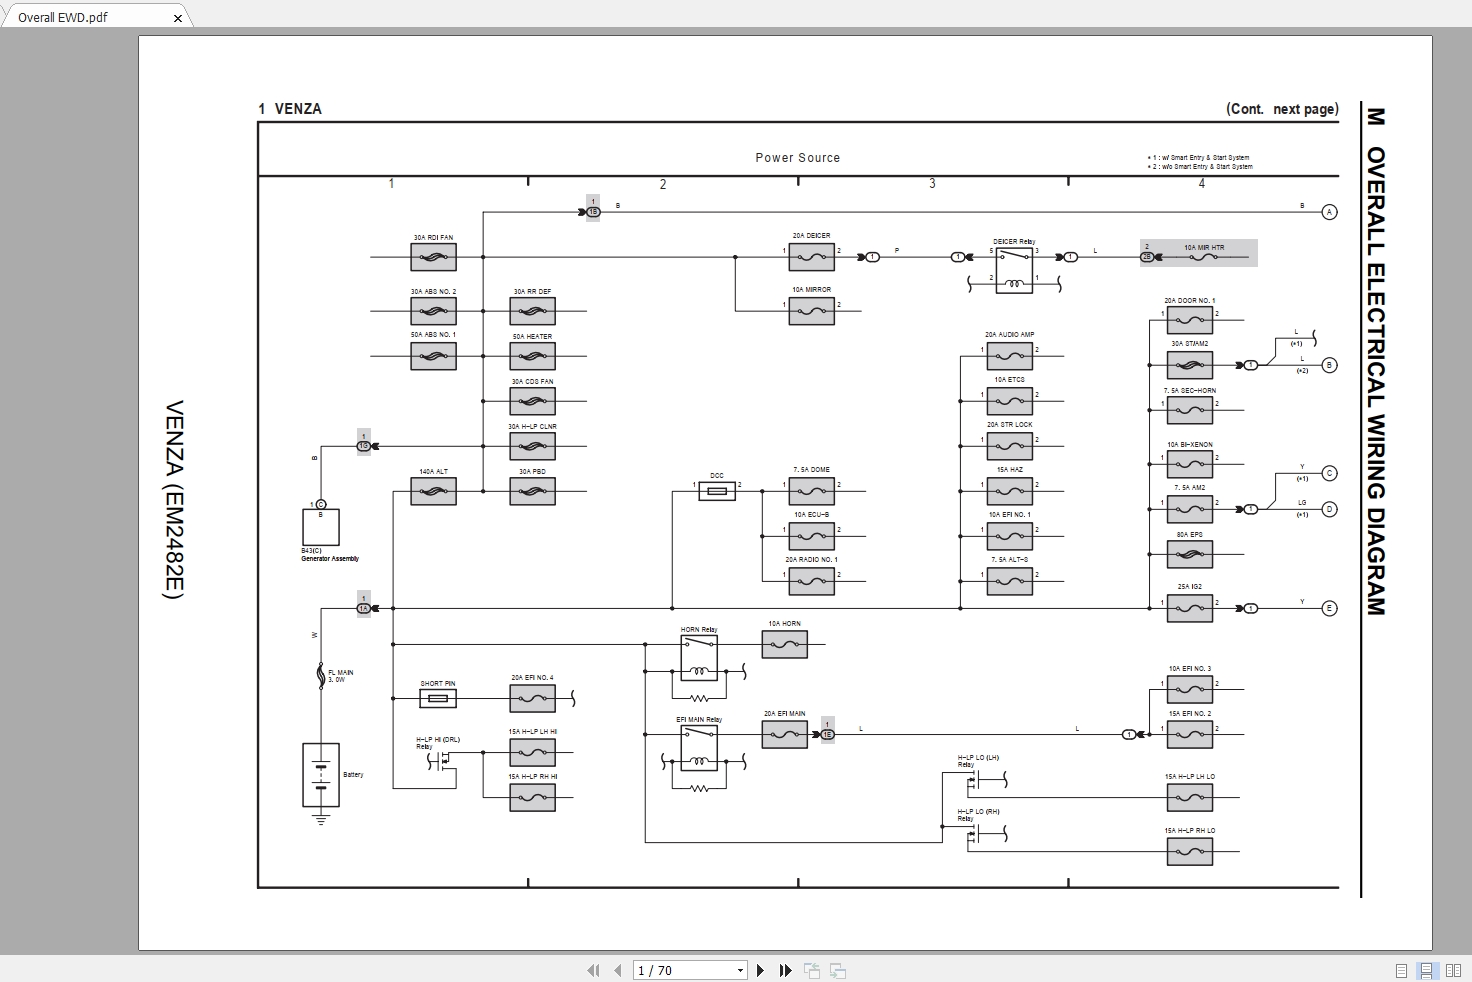
Task: Click the Battery symbol in the schematic
Action: [320, 775]
